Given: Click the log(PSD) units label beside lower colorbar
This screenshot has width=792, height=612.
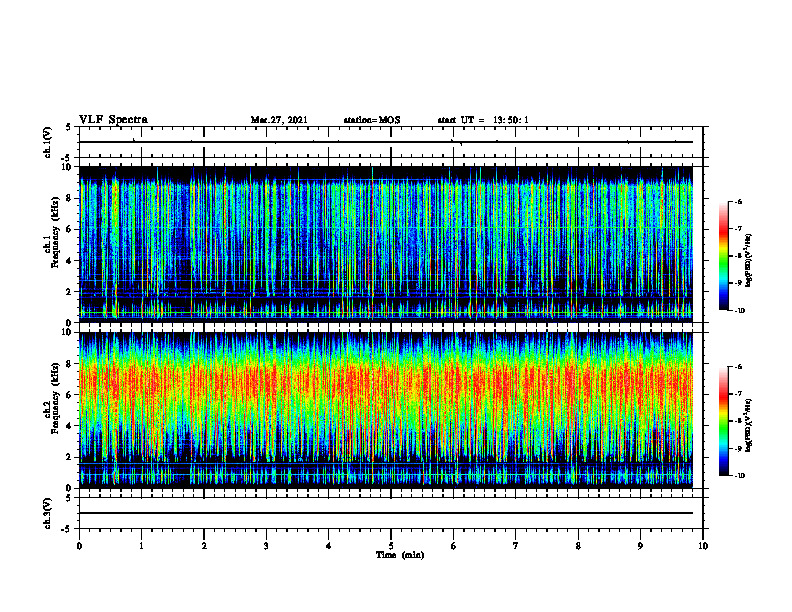Looking at the screenshot, I should 749,425.
